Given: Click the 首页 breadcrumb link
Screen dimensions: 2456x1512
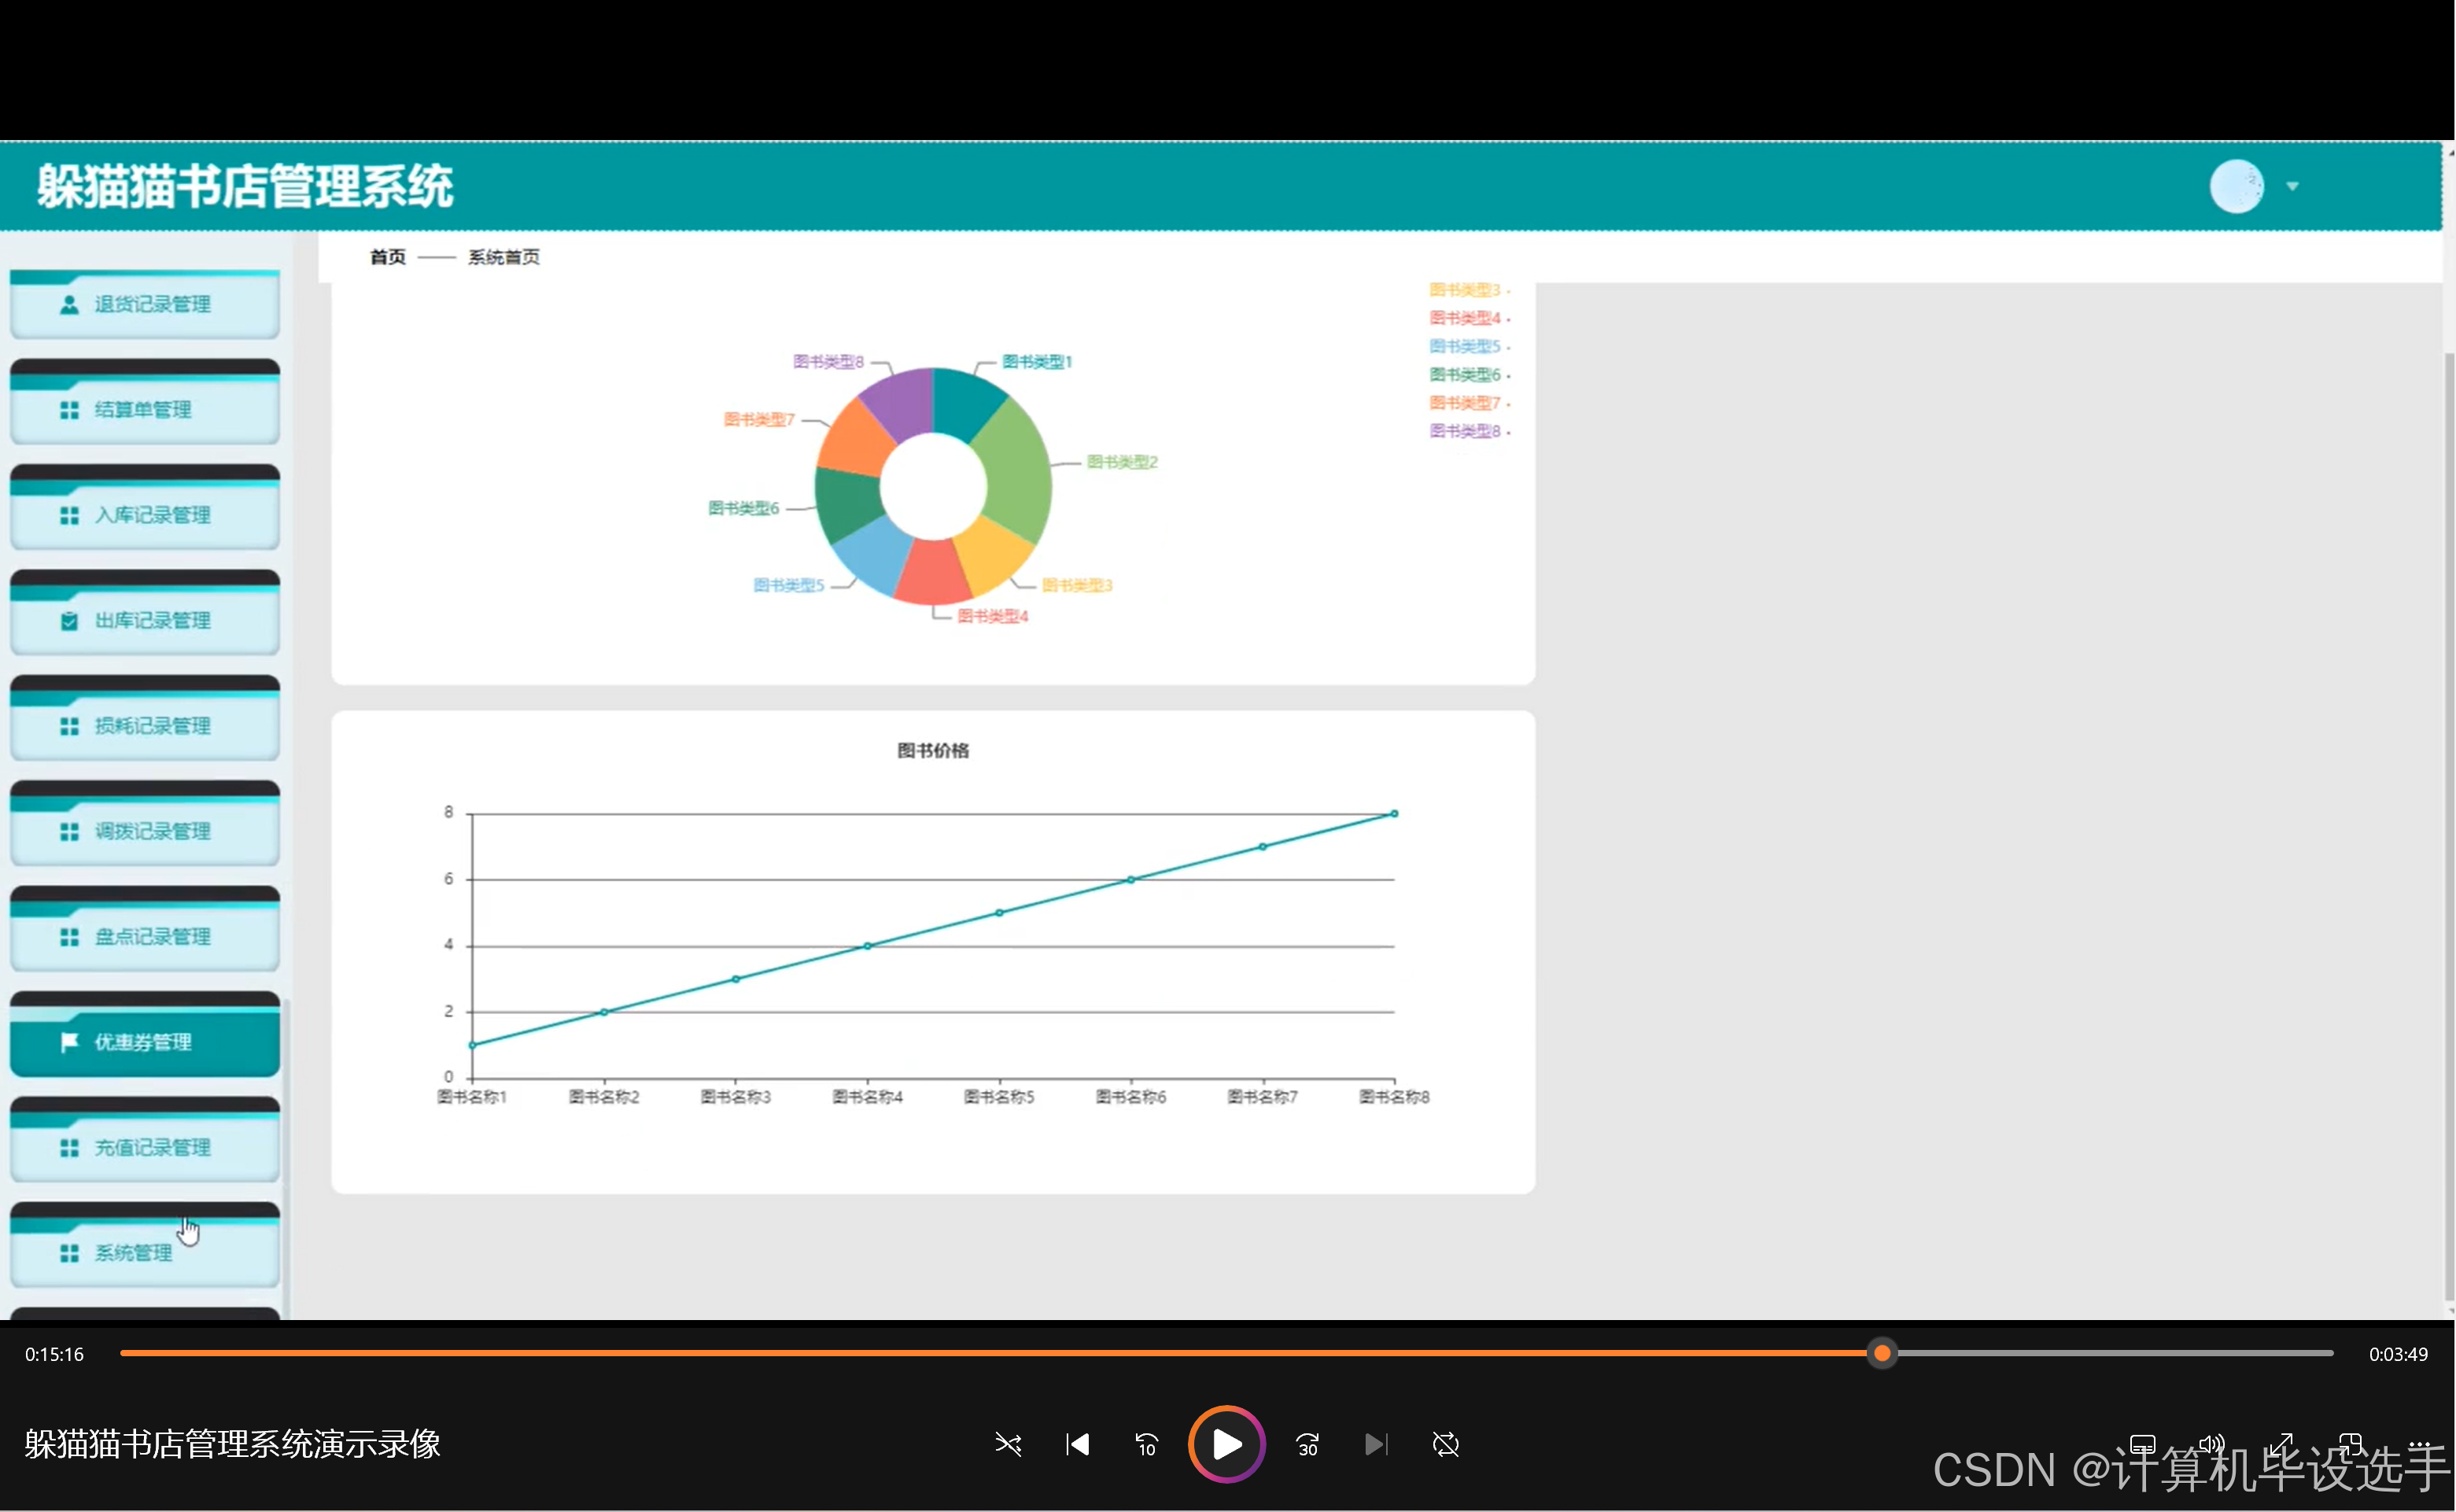Looking at the screenshot, I should (388, 257).
